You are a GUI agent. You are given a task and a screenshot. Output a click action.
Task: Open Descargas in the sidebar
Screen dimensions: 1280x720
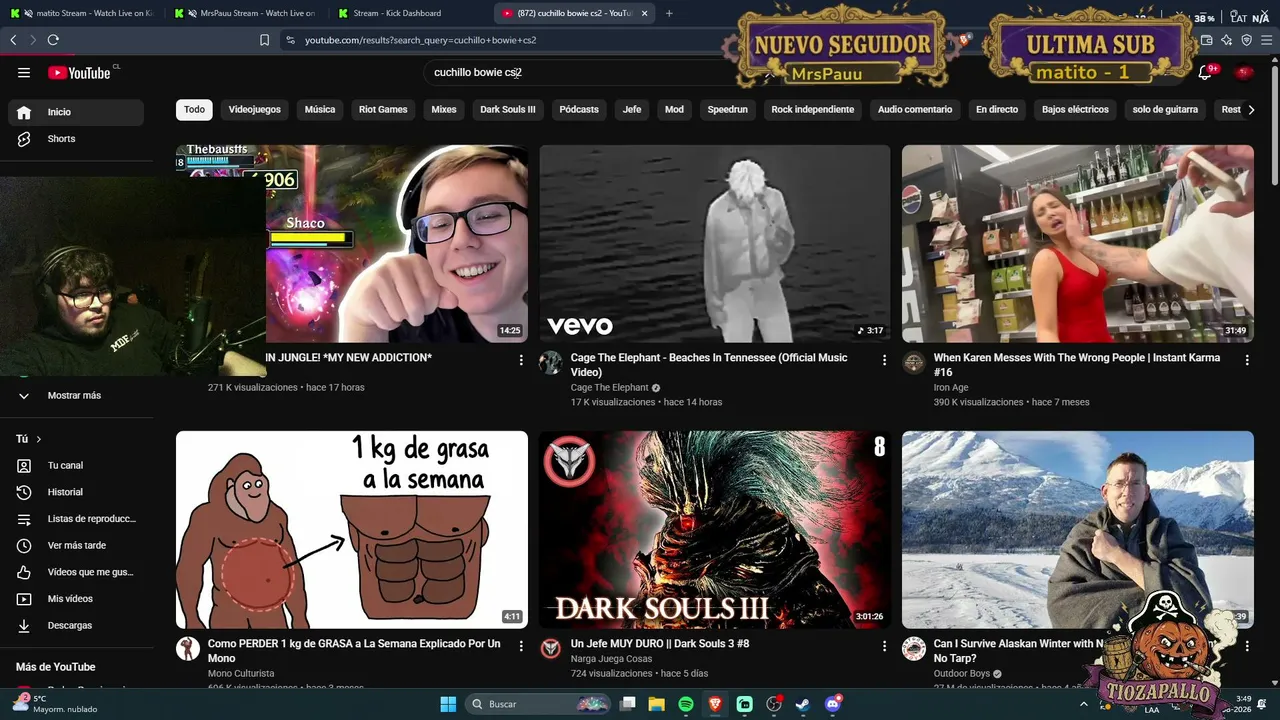(x=76, y=625)
